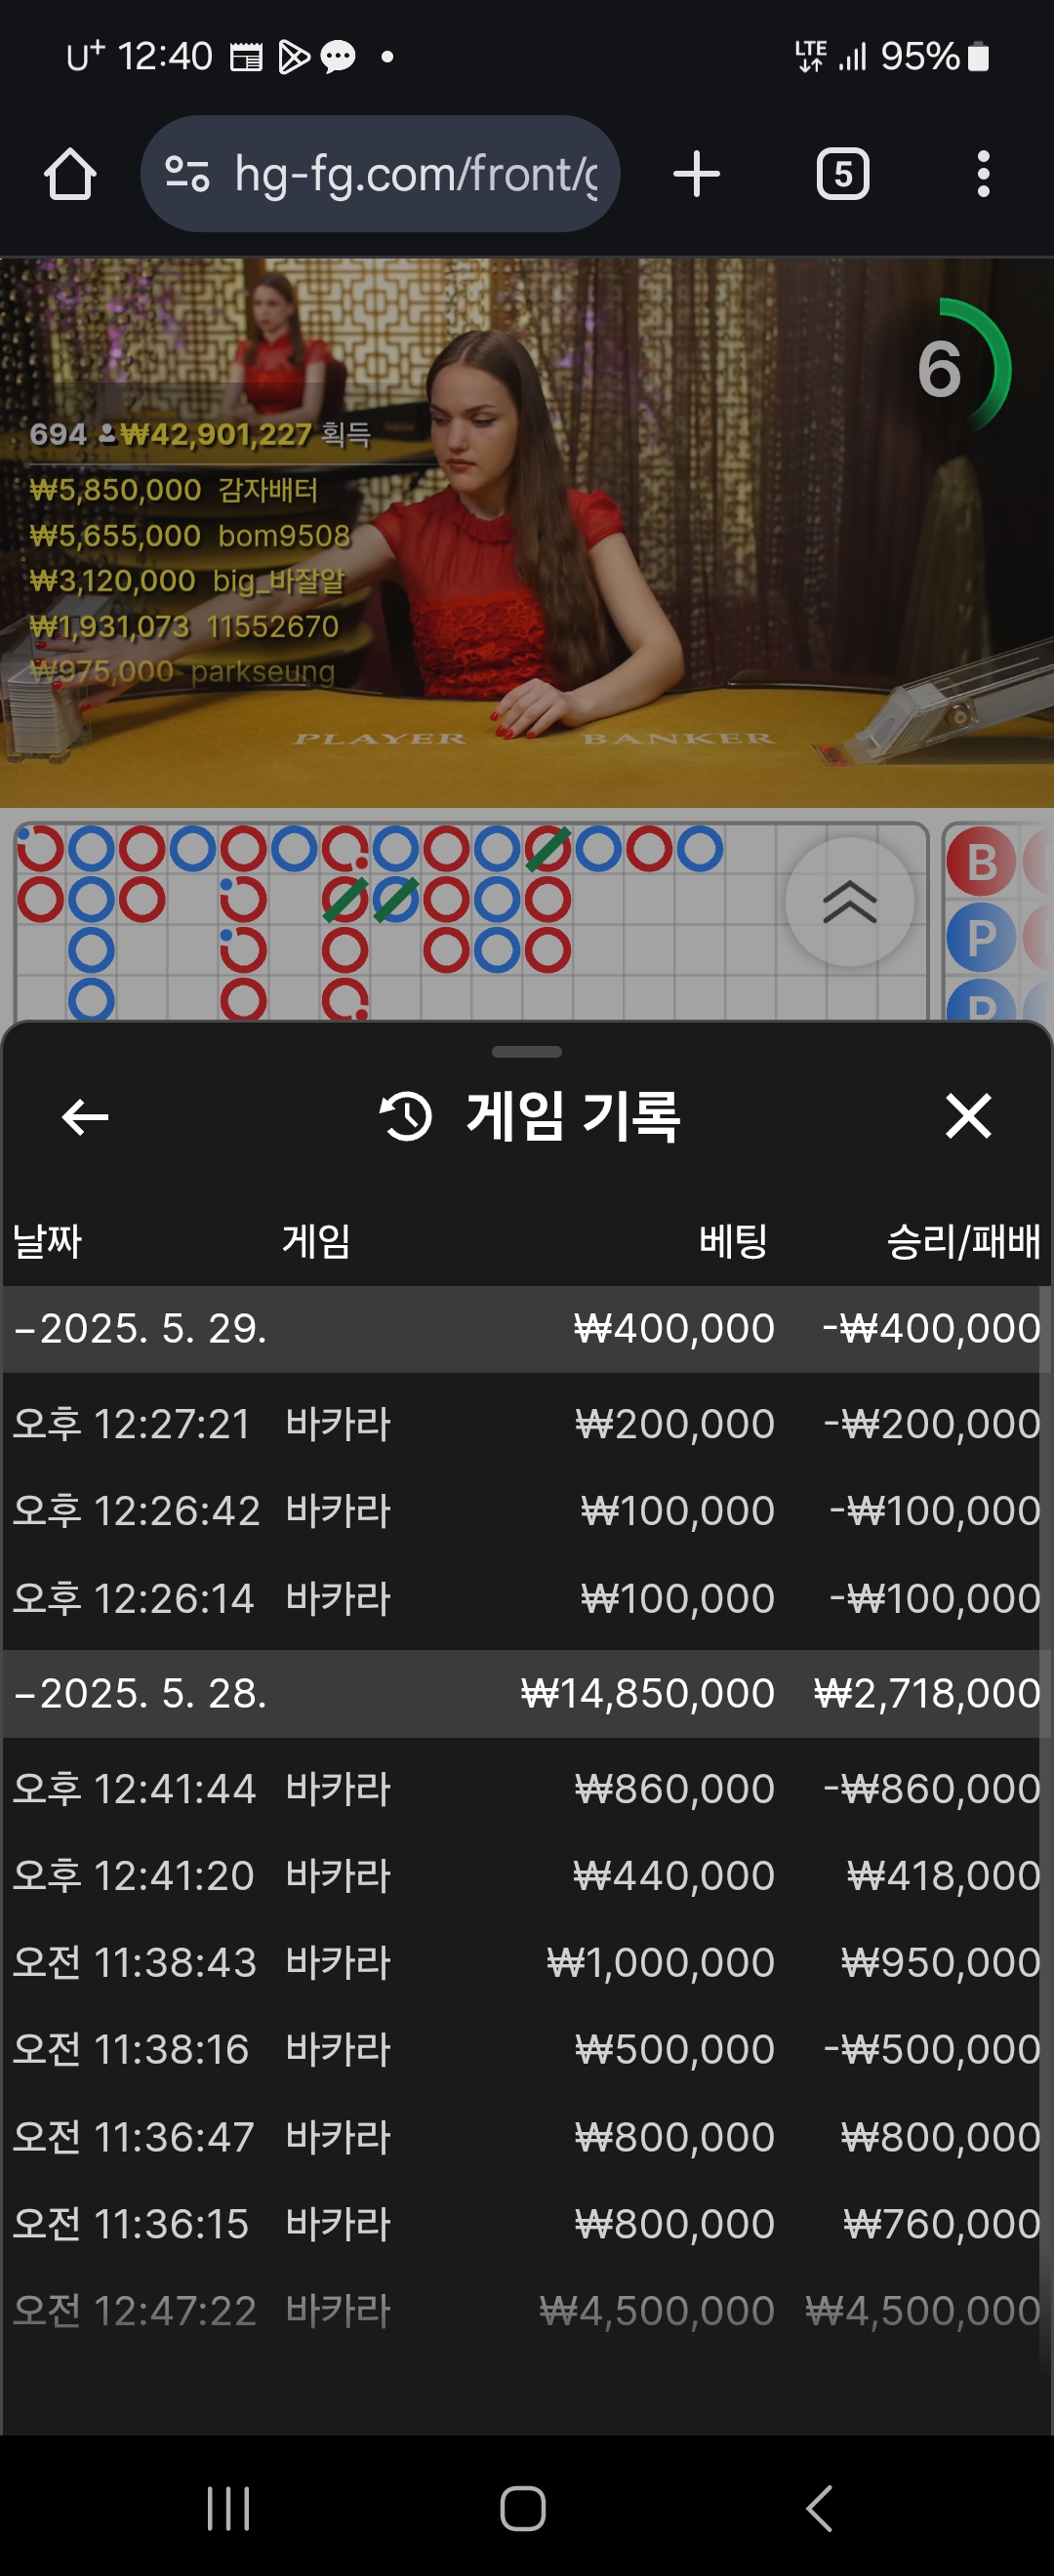This screenshot has height=2576, width=1054.
Task: Go back with the left arrow in game history
Action: tap(85, 1117)
